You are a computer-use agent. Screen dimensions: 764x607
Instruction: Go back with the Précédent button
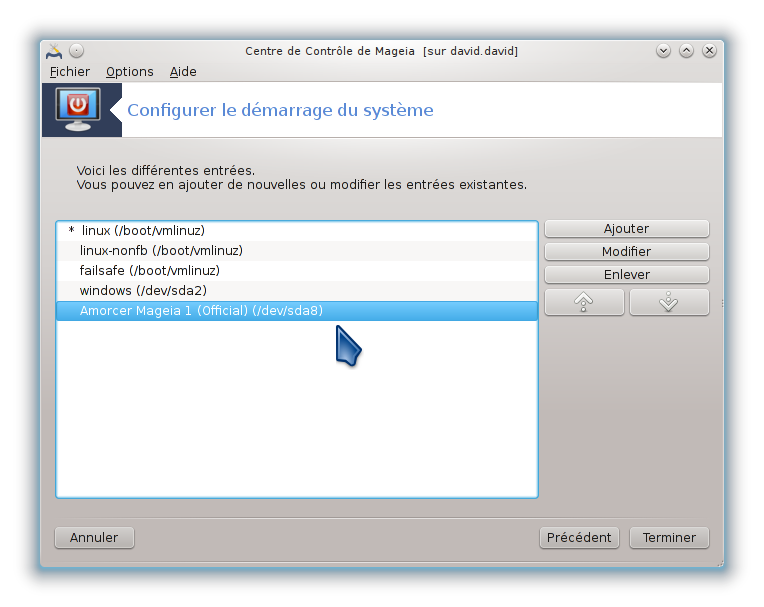(579, 537)
